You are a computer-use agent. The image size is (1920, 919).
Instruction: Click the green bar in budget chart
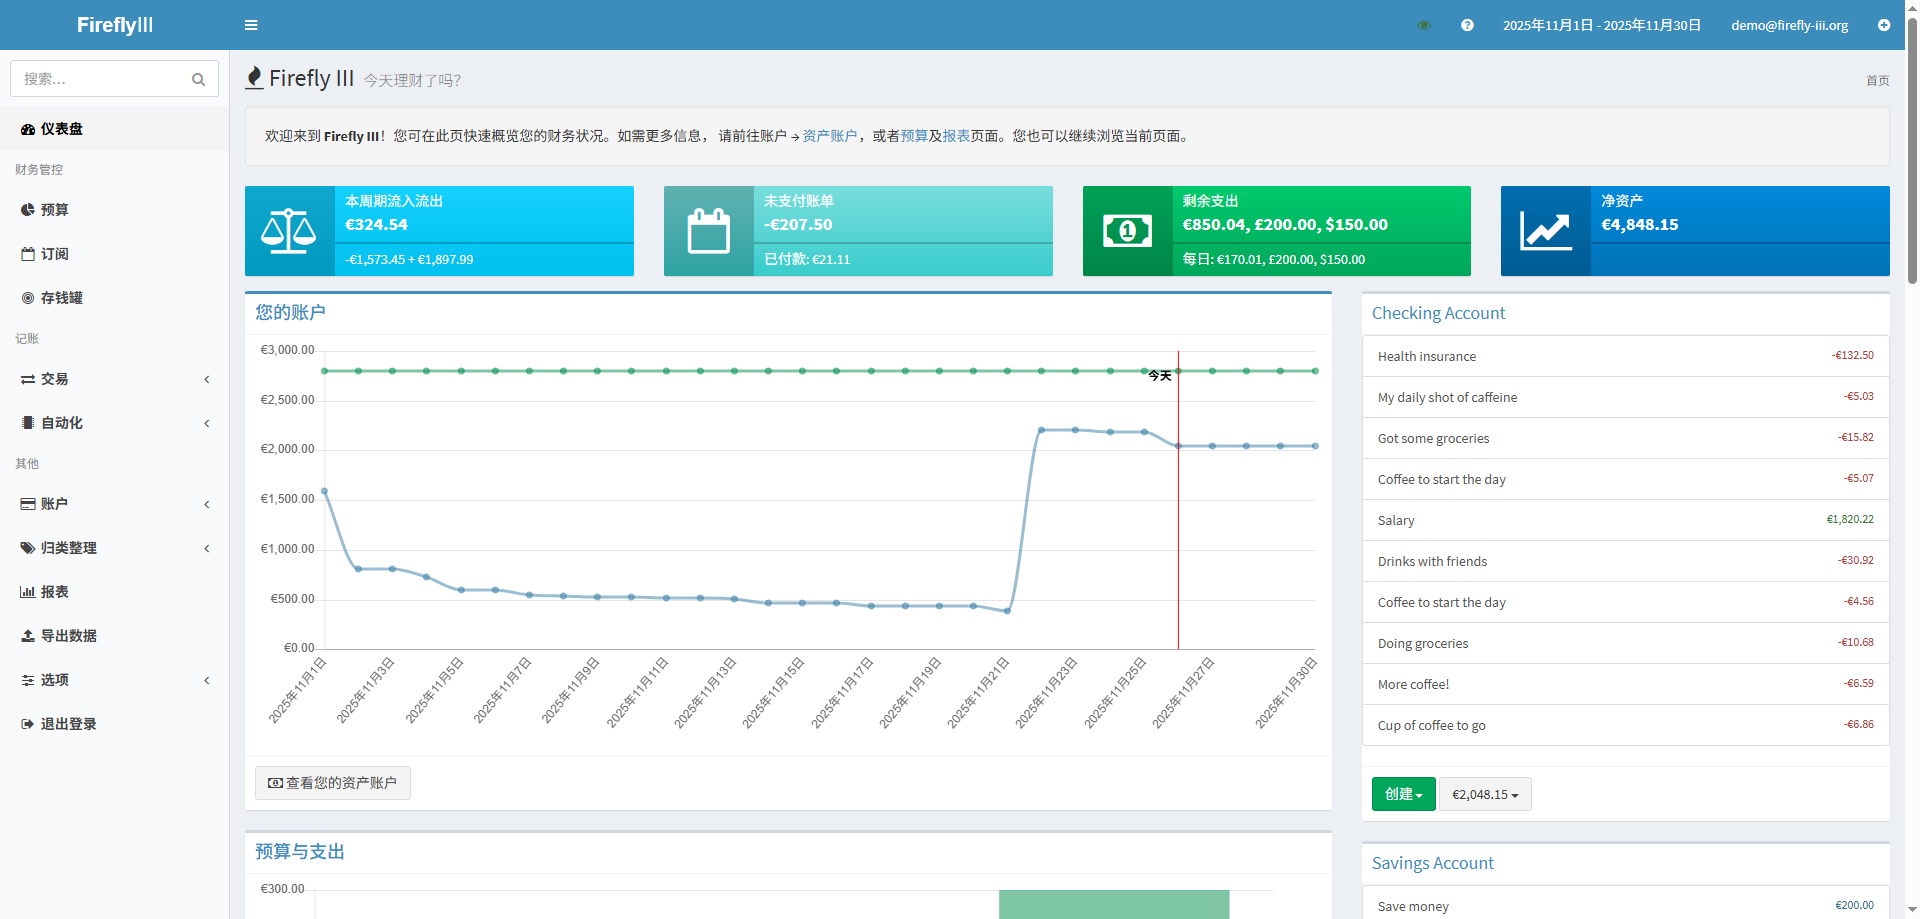click(1113, 903)
